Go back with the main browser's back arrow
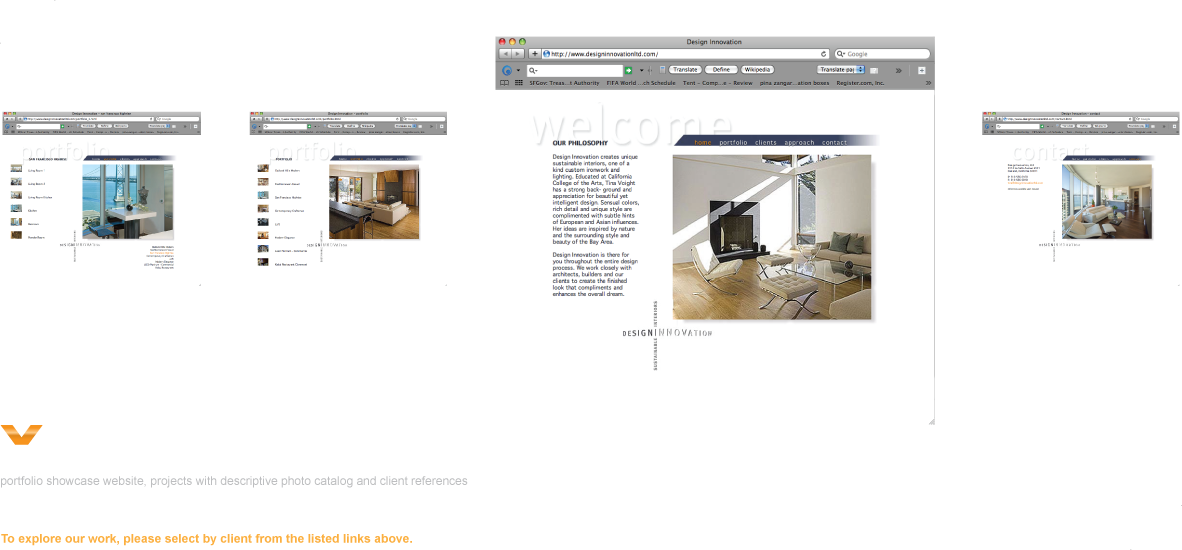 (x=505, y=54)
